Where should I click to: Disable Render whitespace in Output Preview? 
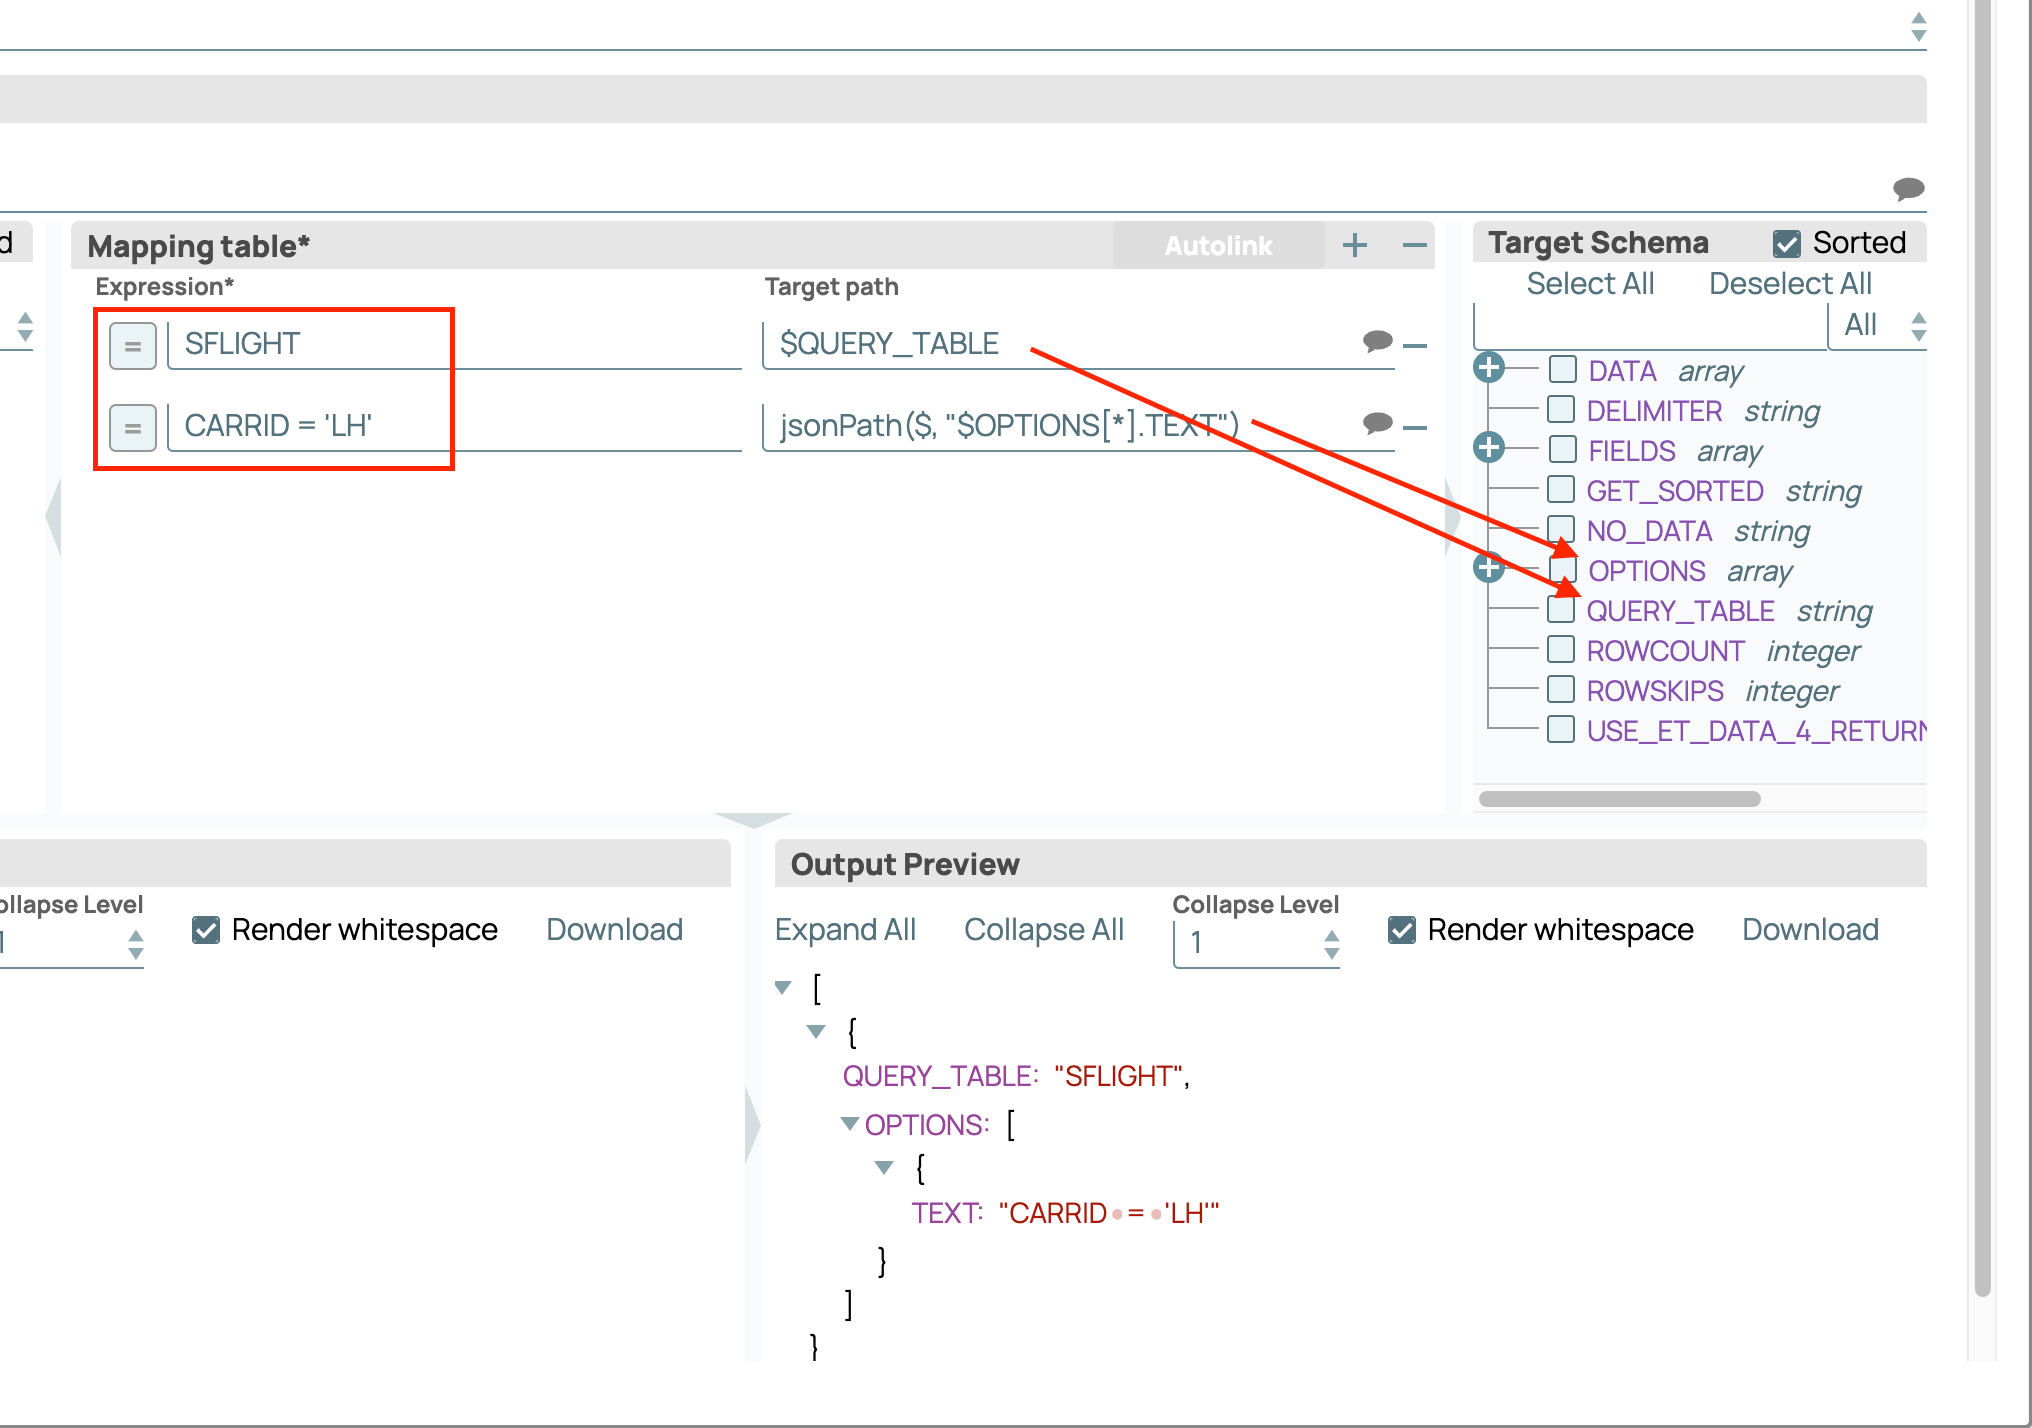coord(1402,930)
